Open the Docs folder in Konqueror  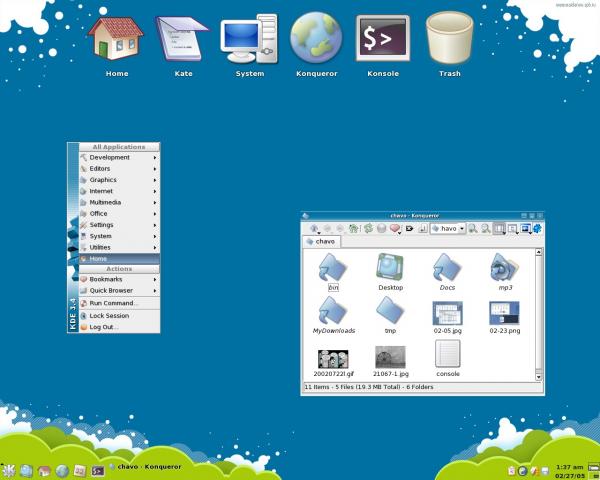[x=447, y=272]
